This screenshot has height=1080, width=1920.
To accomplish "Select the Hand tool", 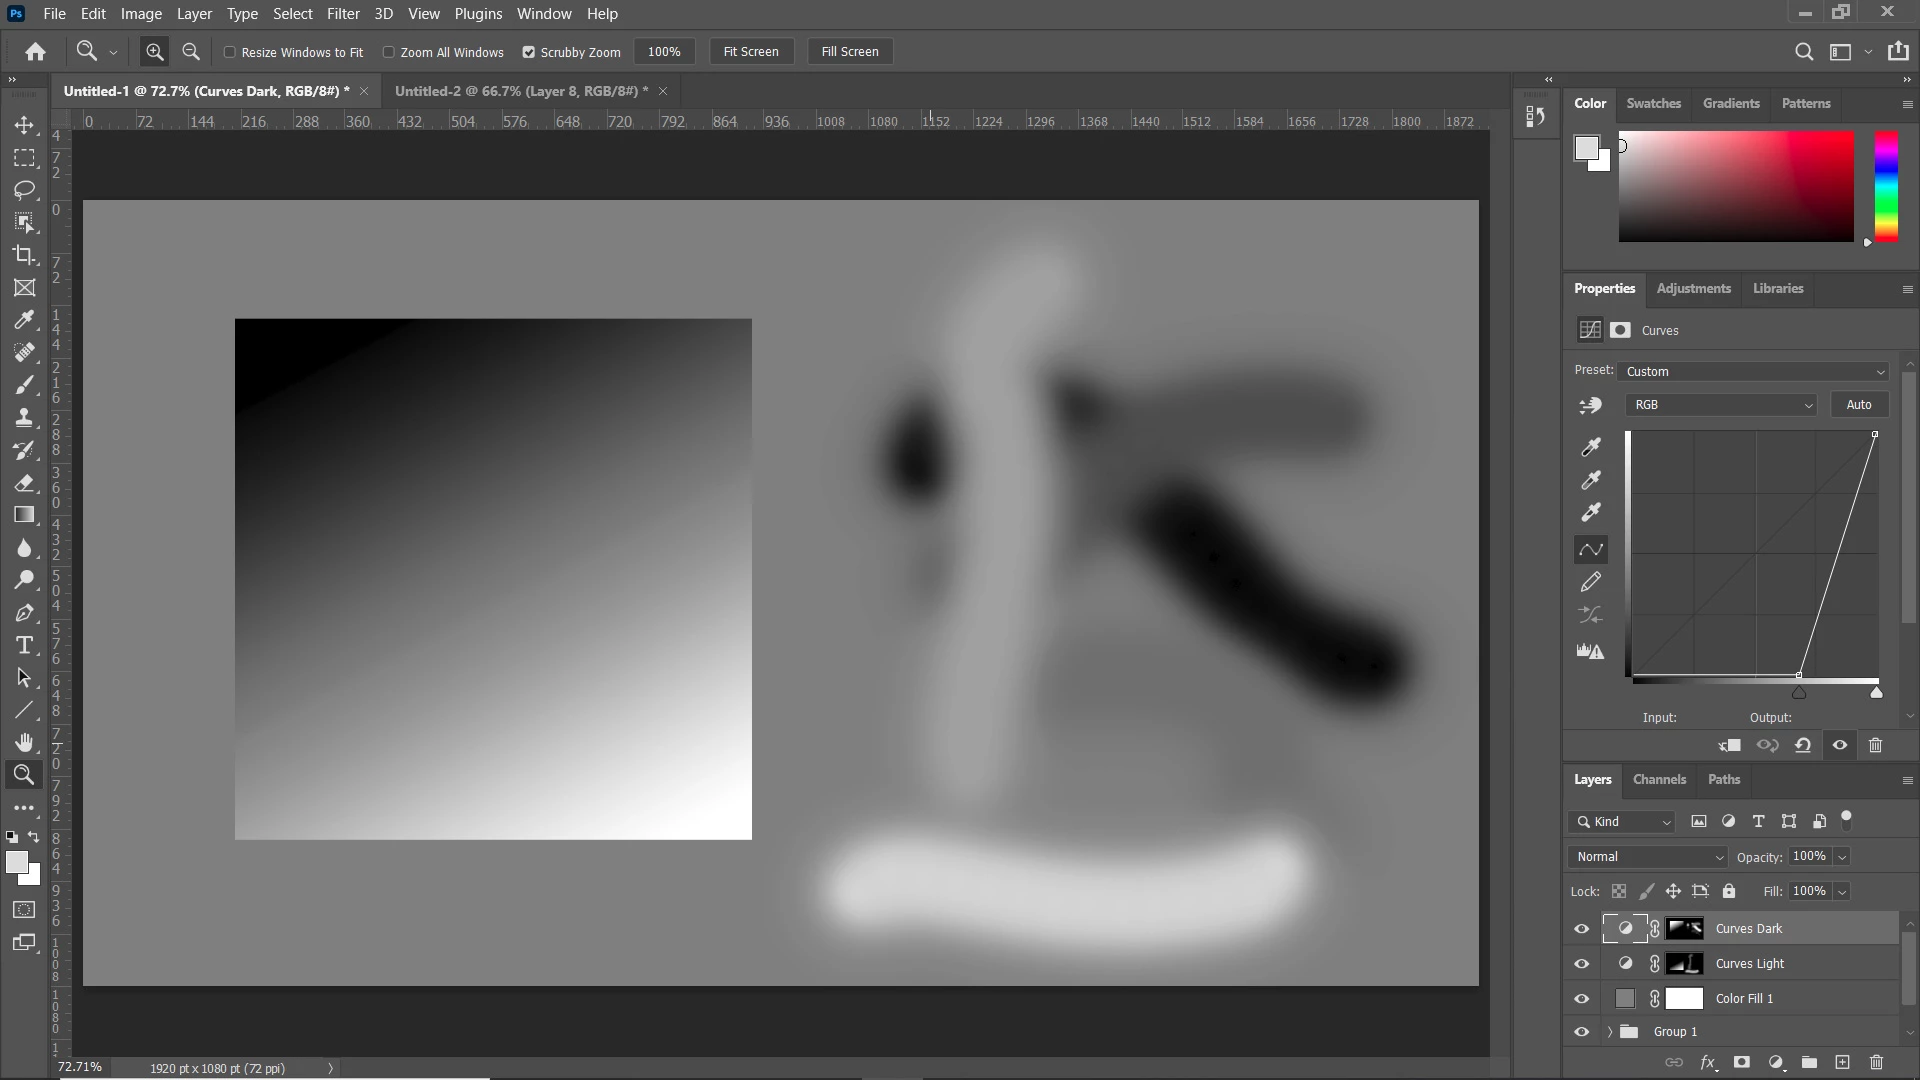I will click(x=25, y=742).
